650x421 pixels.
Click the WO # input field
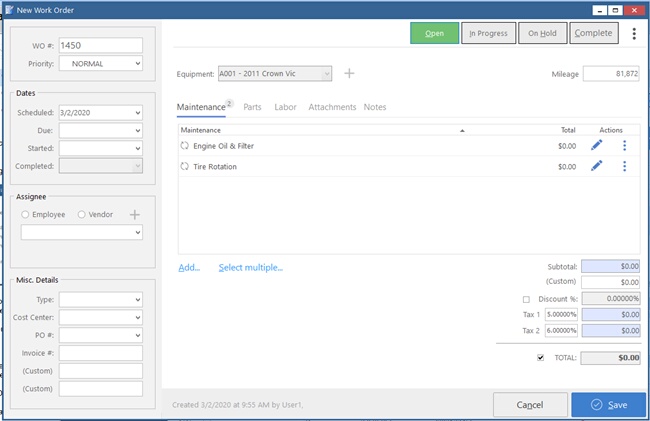click(101, 46)
